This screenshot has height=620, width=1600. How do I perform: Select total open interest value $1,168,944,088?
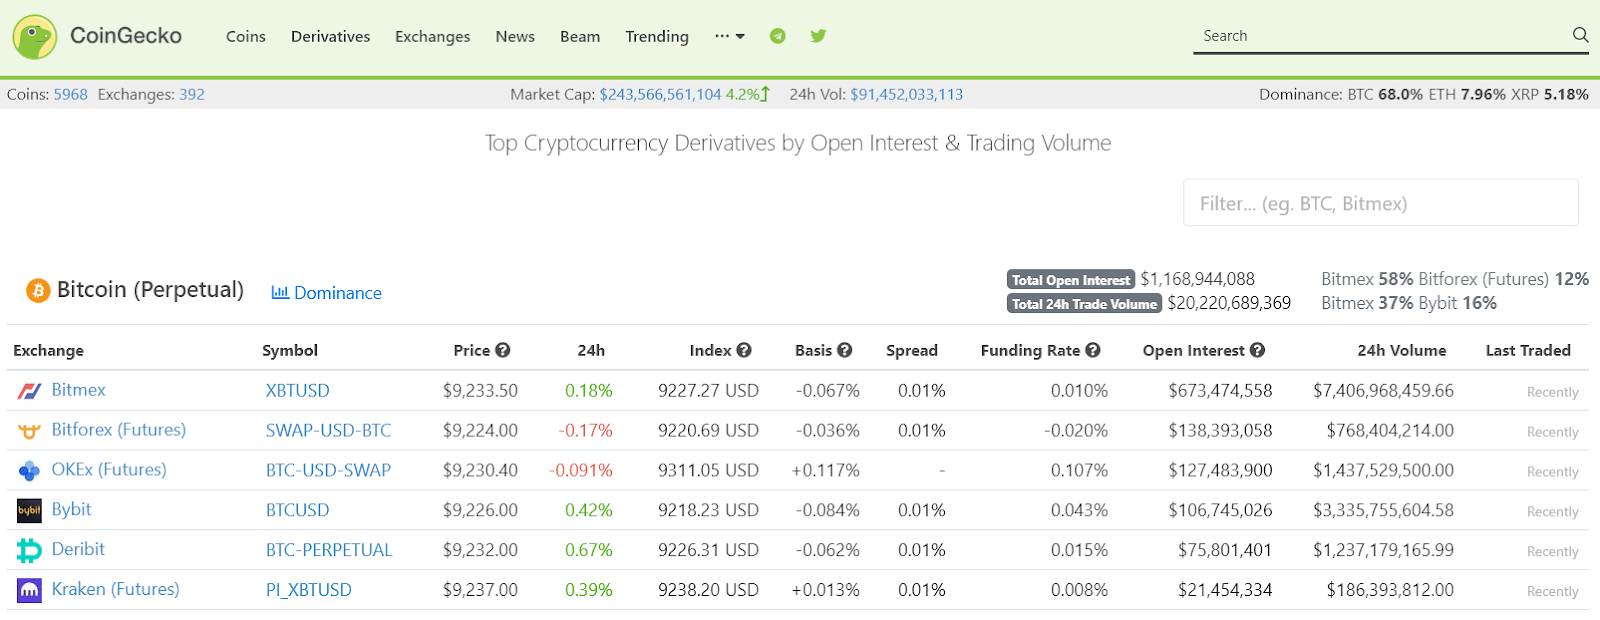(x=1197, y=279)
